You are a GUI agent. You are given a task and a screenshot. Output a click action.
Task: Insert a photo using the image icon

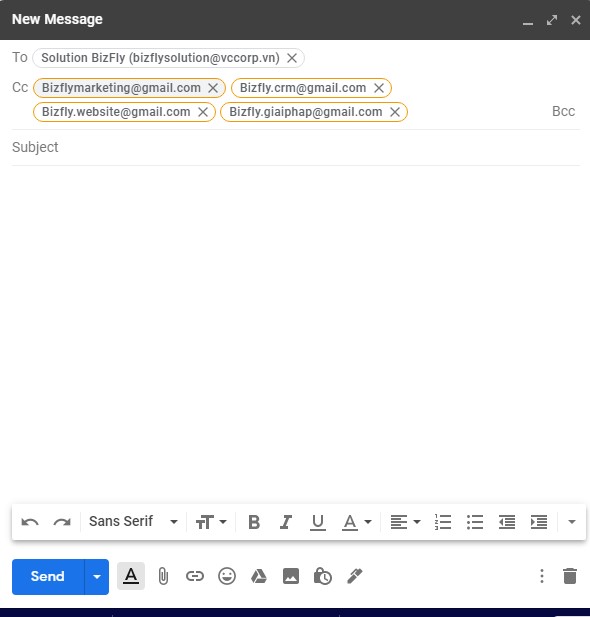tap(290, 576)
